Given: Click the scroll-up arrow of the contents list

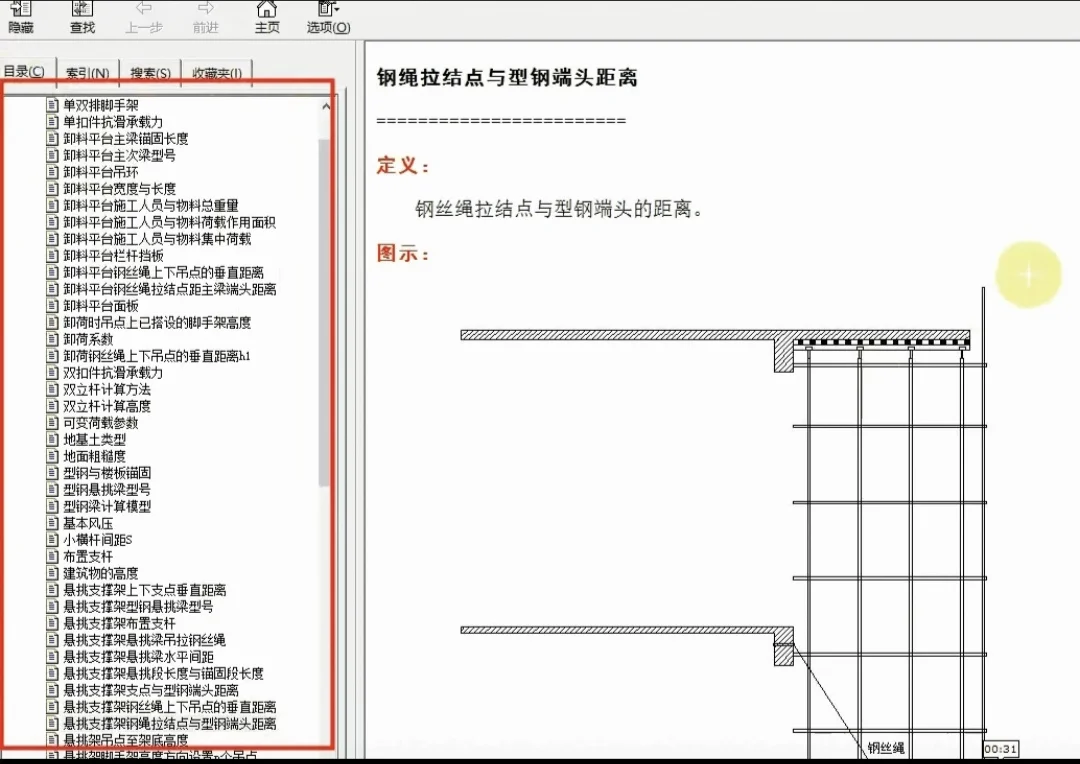Looking at the screenshot, I should click(x=328, y=105).
